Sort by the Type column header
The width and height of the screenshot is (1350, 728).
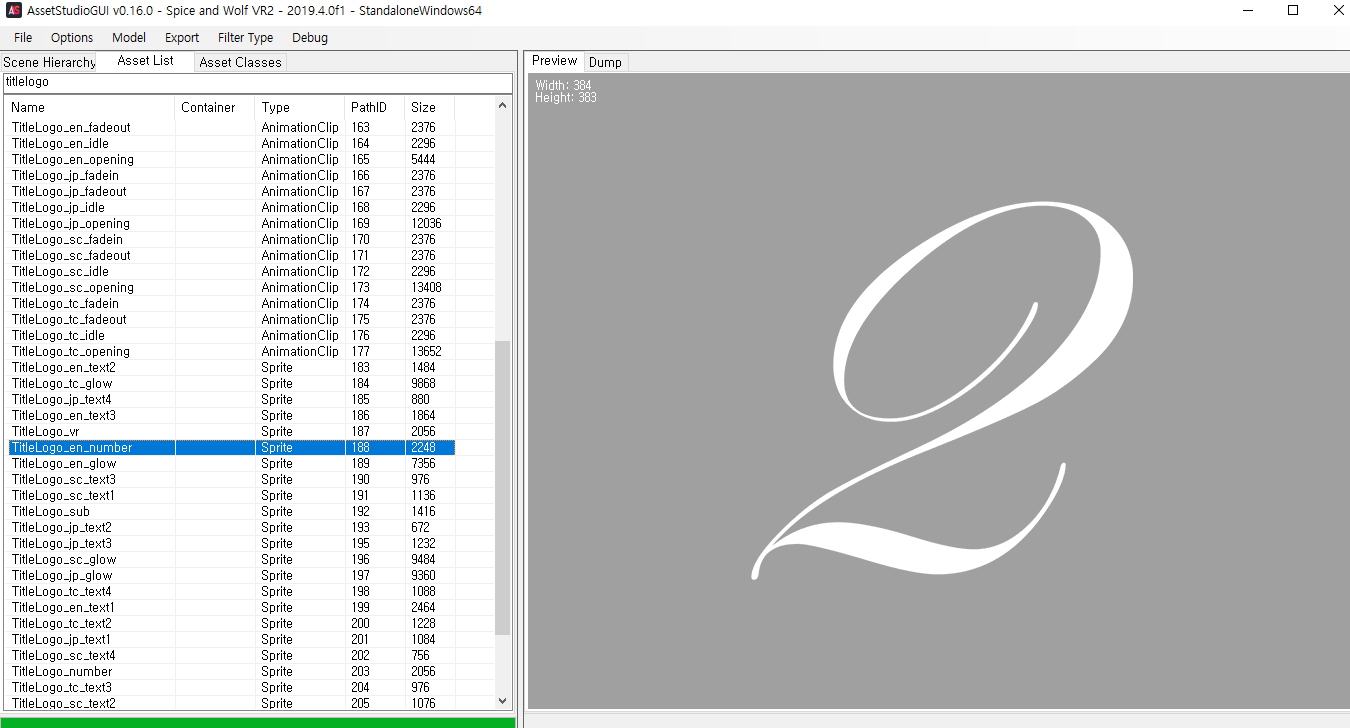[300, 107]
